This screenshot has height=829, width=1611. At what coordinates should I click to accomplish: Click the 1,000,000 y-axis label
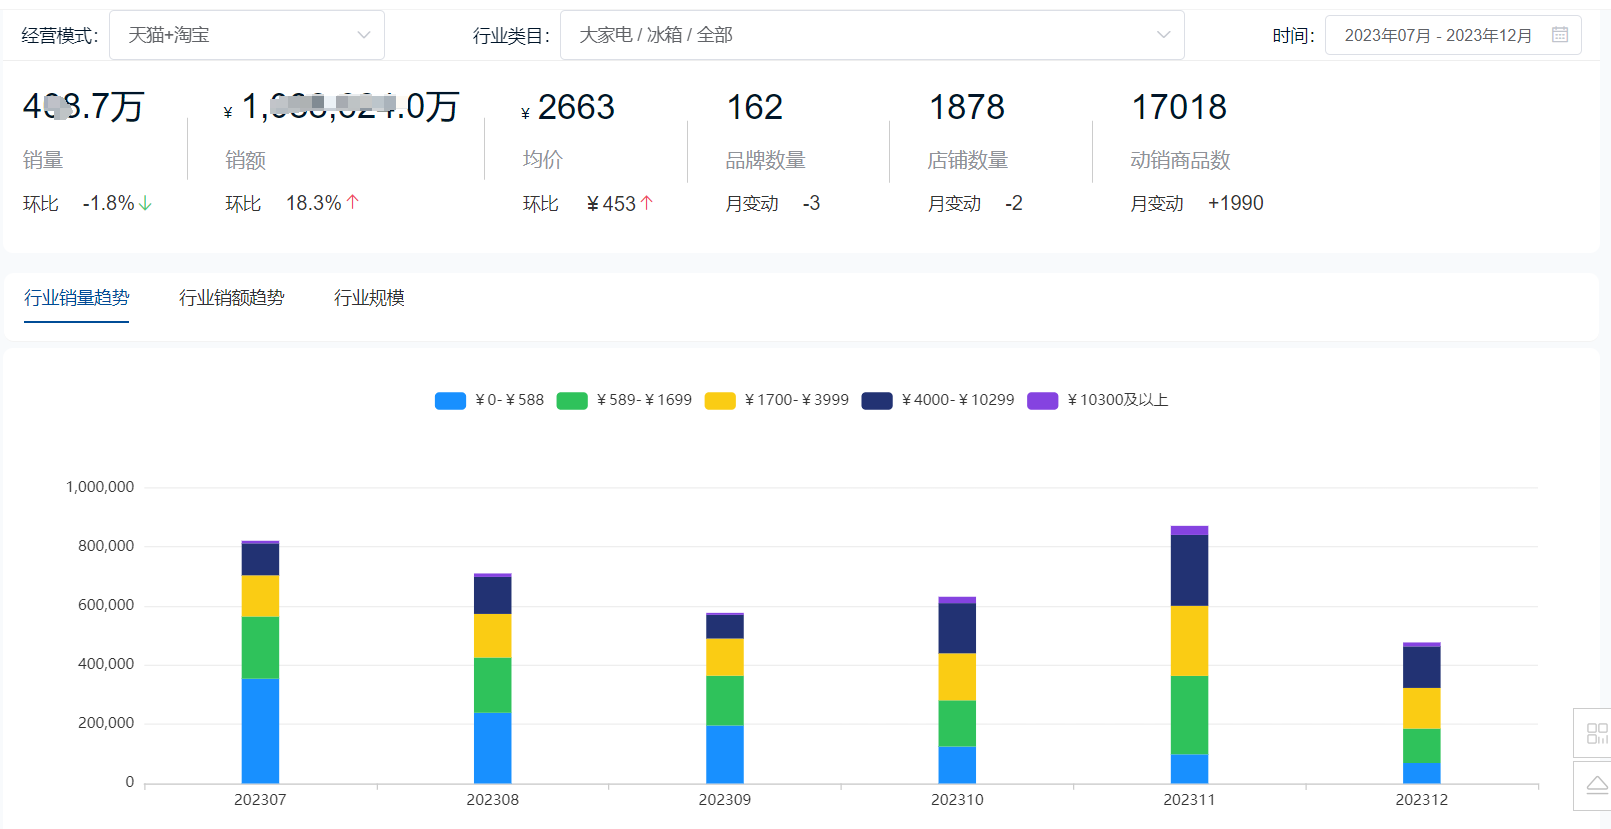pos(100,487)
